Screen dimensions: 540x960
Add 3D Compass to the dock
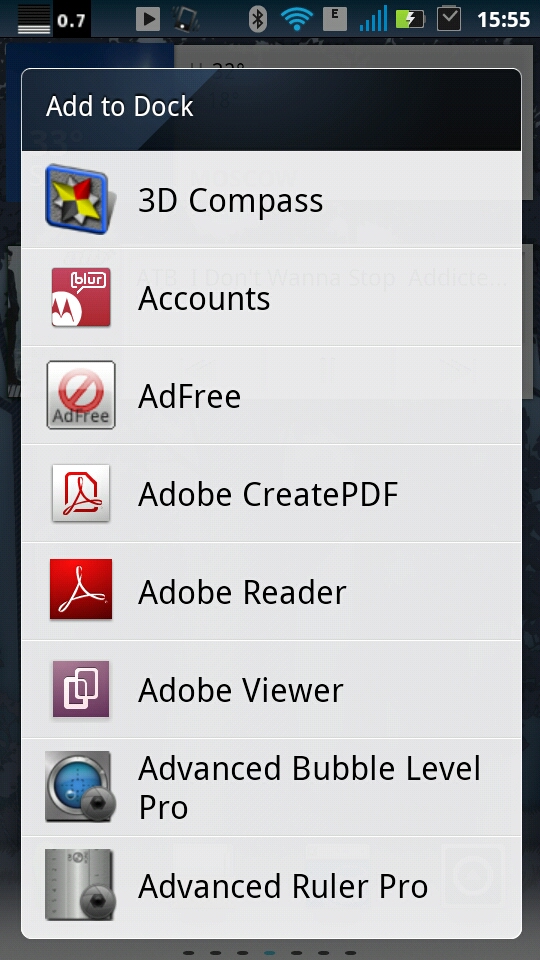271,199
